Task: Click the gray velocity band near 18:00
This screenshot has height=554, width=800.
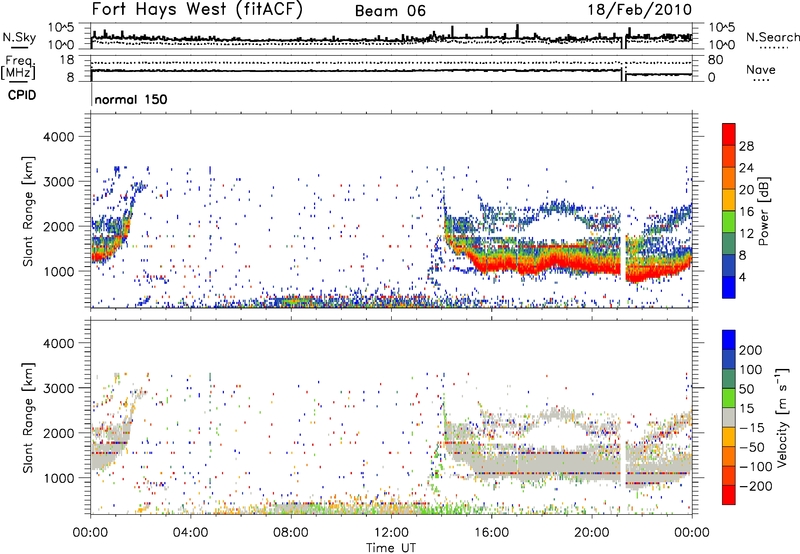Action: click(x=542, y=463)
